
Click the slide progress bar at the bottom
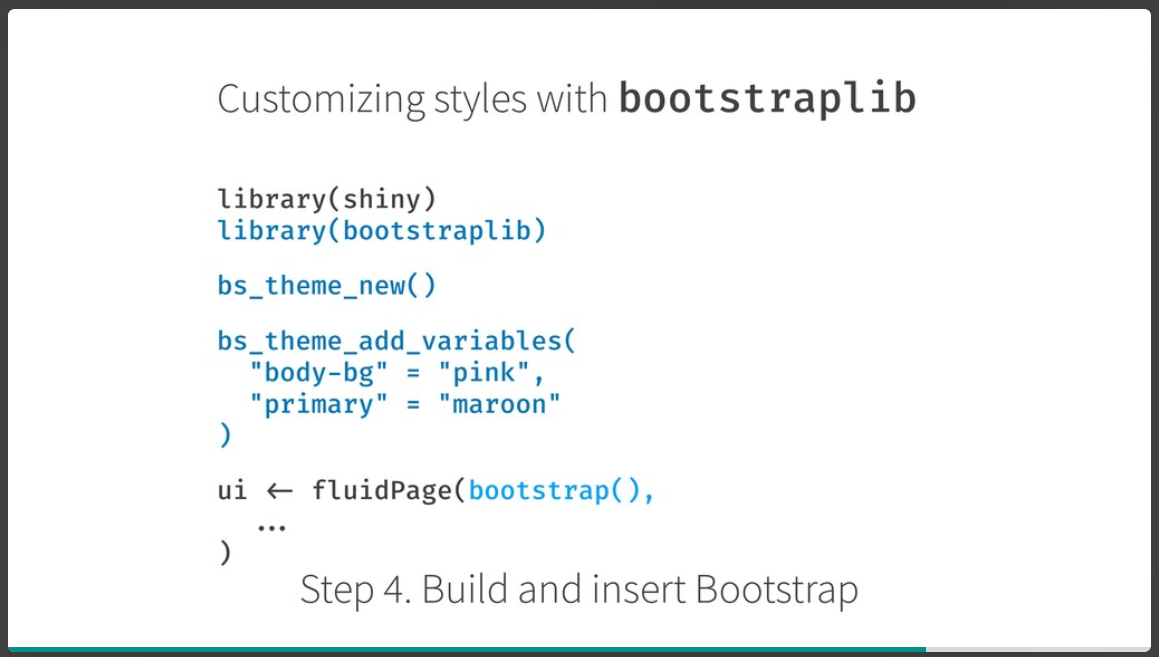click(580, 650)
